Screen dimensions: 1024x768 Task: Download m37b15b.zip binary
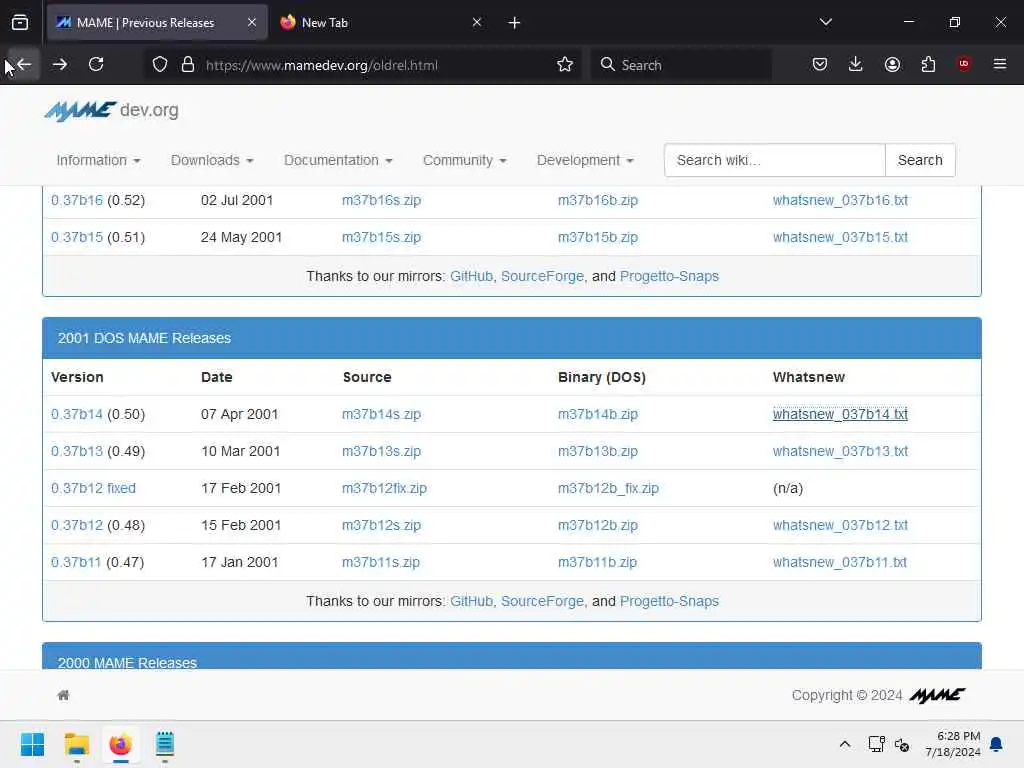pyautogui.click(x=598, y=237)
